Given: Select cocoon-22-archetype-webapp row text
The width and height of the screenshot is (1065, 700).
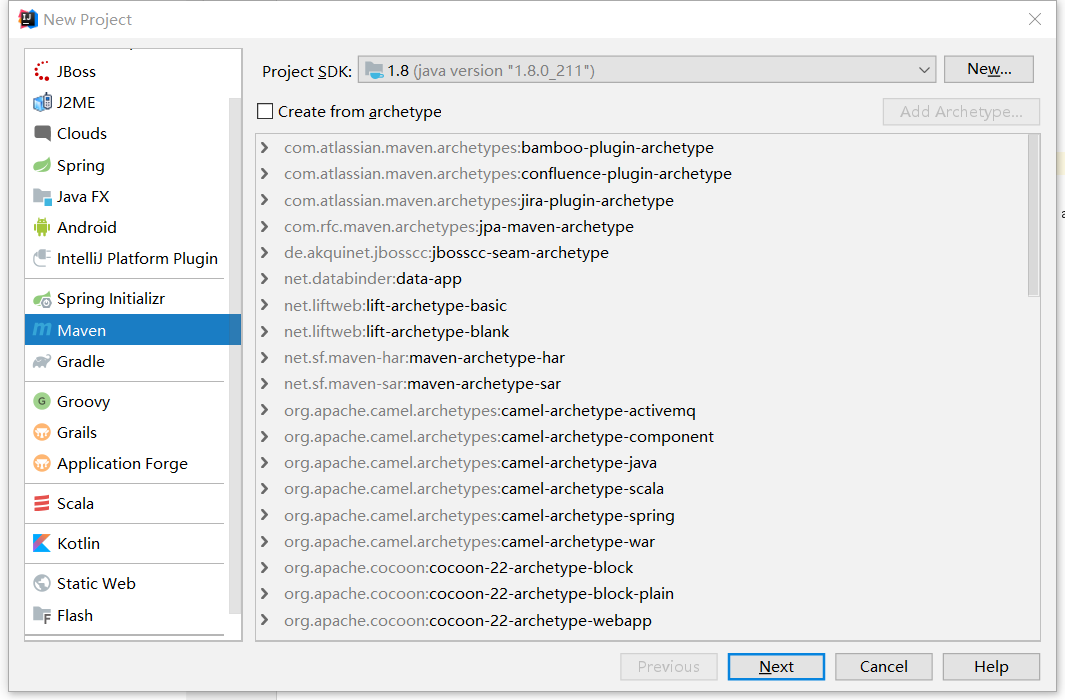Looking at the screenshot, I should tap(468, 621).
